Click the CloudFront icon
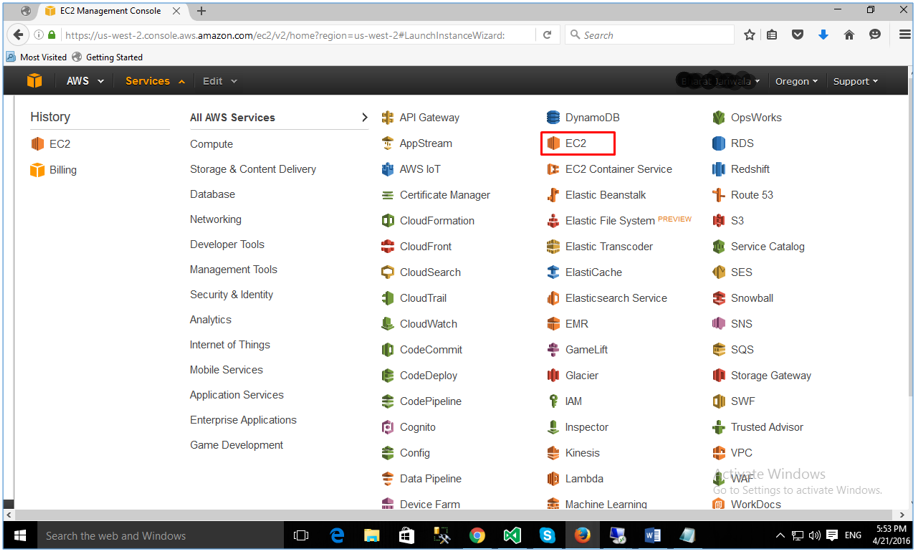The image size is (914, 550). (388, 246)
